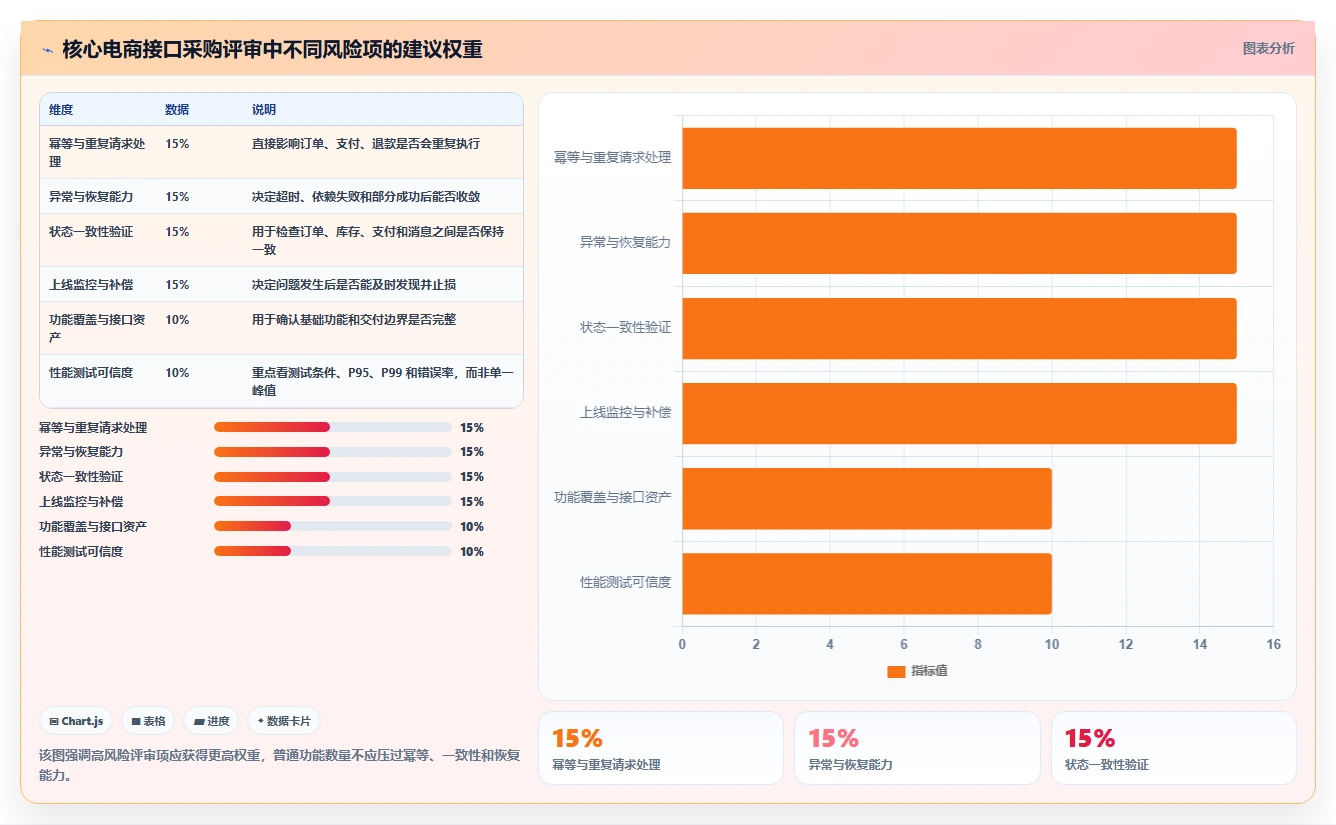Click table cell 状态一致性验证
The image size is (1336, 825).
[x=91, y=231]
